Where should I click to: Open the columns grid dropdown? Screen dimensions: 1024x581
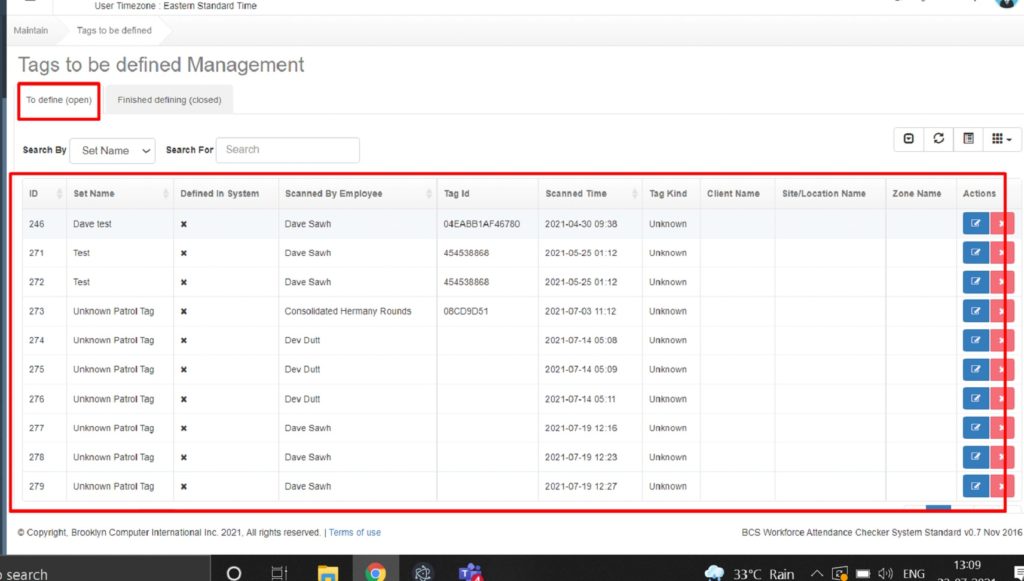click(1002, 139)
